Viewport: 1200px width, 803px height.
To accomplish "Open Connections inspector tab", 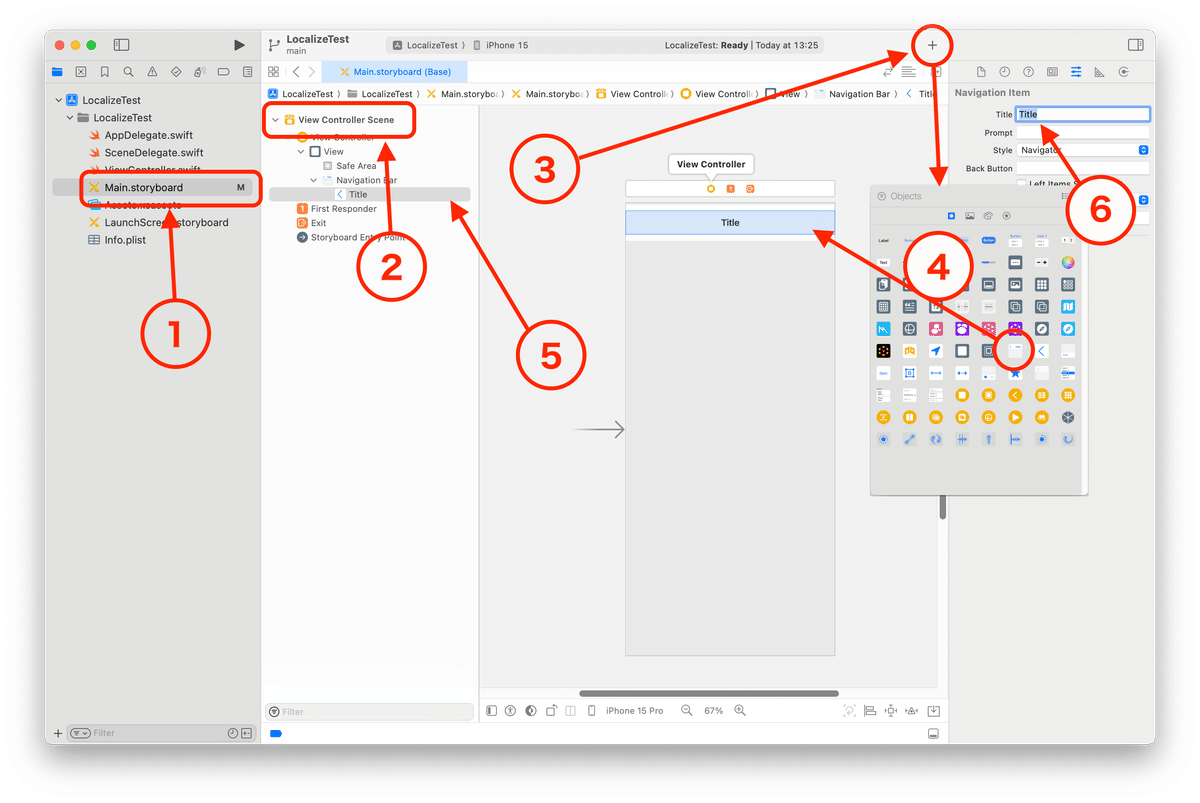I will click(1124, 72).
